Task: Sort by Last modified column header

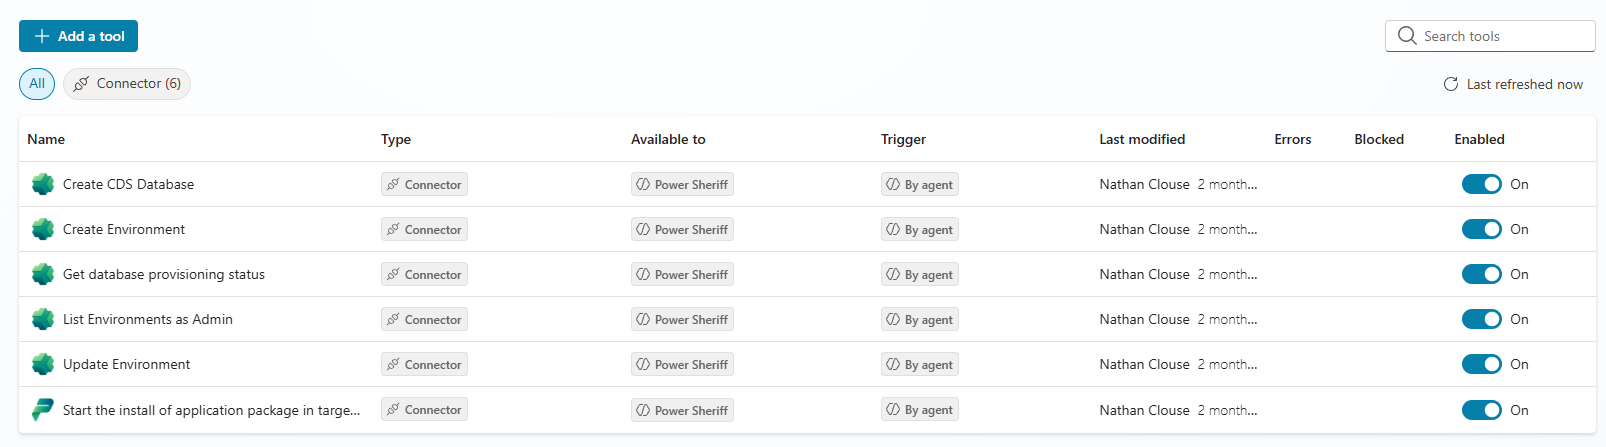Action: point(1142,139)
